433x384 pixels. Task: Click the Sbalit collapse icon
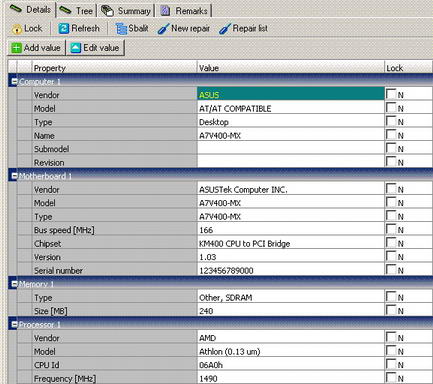pyautogui.click(x=121, y=29)
